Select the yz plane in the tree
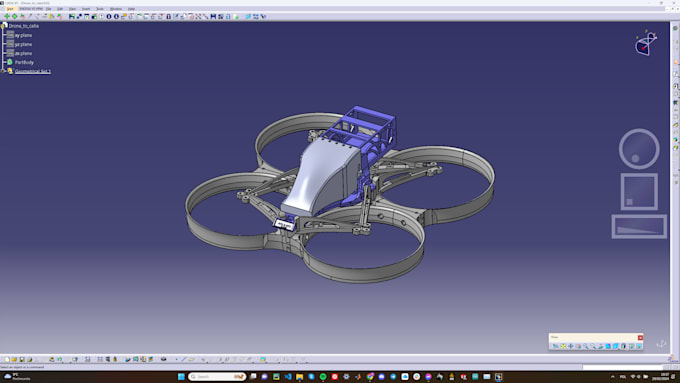Image resolution: width=680 pixels, height=383 pixels. pos(23,44)
